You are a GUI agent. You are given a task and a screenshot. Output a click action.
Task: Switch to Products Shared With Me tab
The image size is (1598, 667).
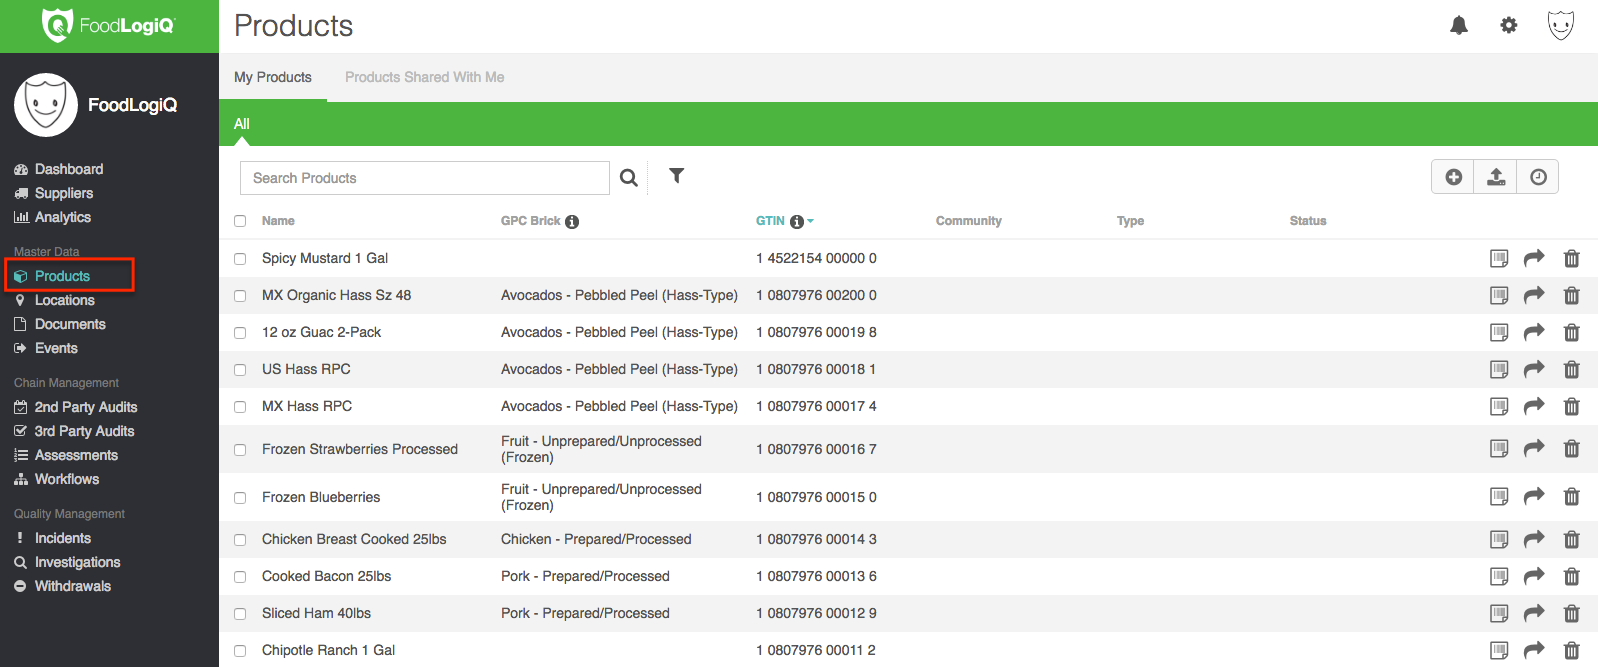424,77
